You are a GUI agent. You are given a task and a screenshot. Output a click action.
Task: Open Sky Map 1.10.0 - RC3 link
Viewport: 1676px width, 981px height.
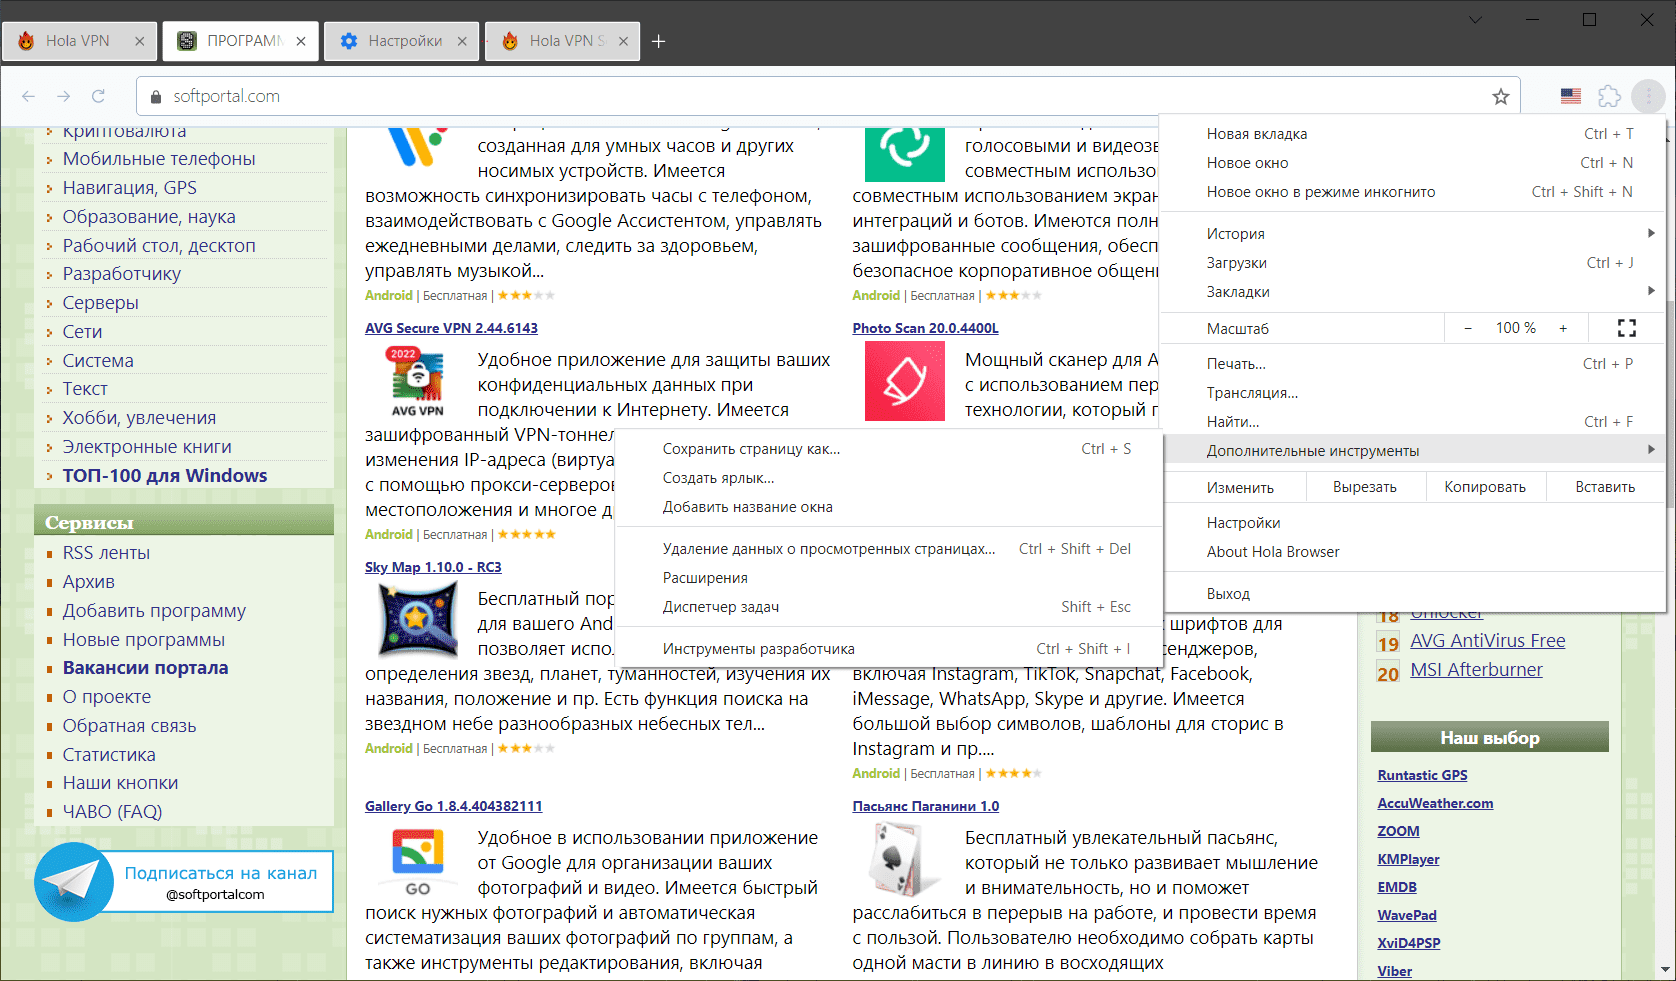[x=433, y=567]
